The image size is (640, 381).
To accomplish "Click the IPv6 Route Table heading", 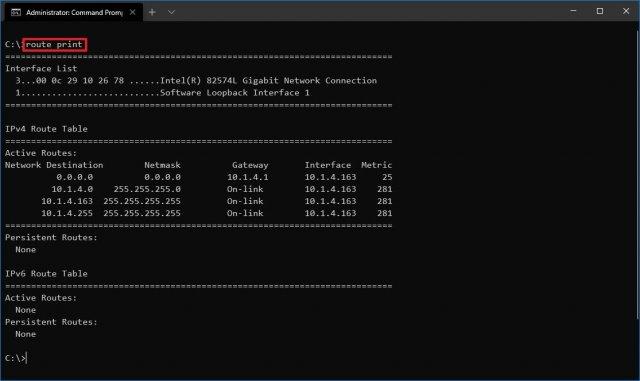I will (46, 274).
